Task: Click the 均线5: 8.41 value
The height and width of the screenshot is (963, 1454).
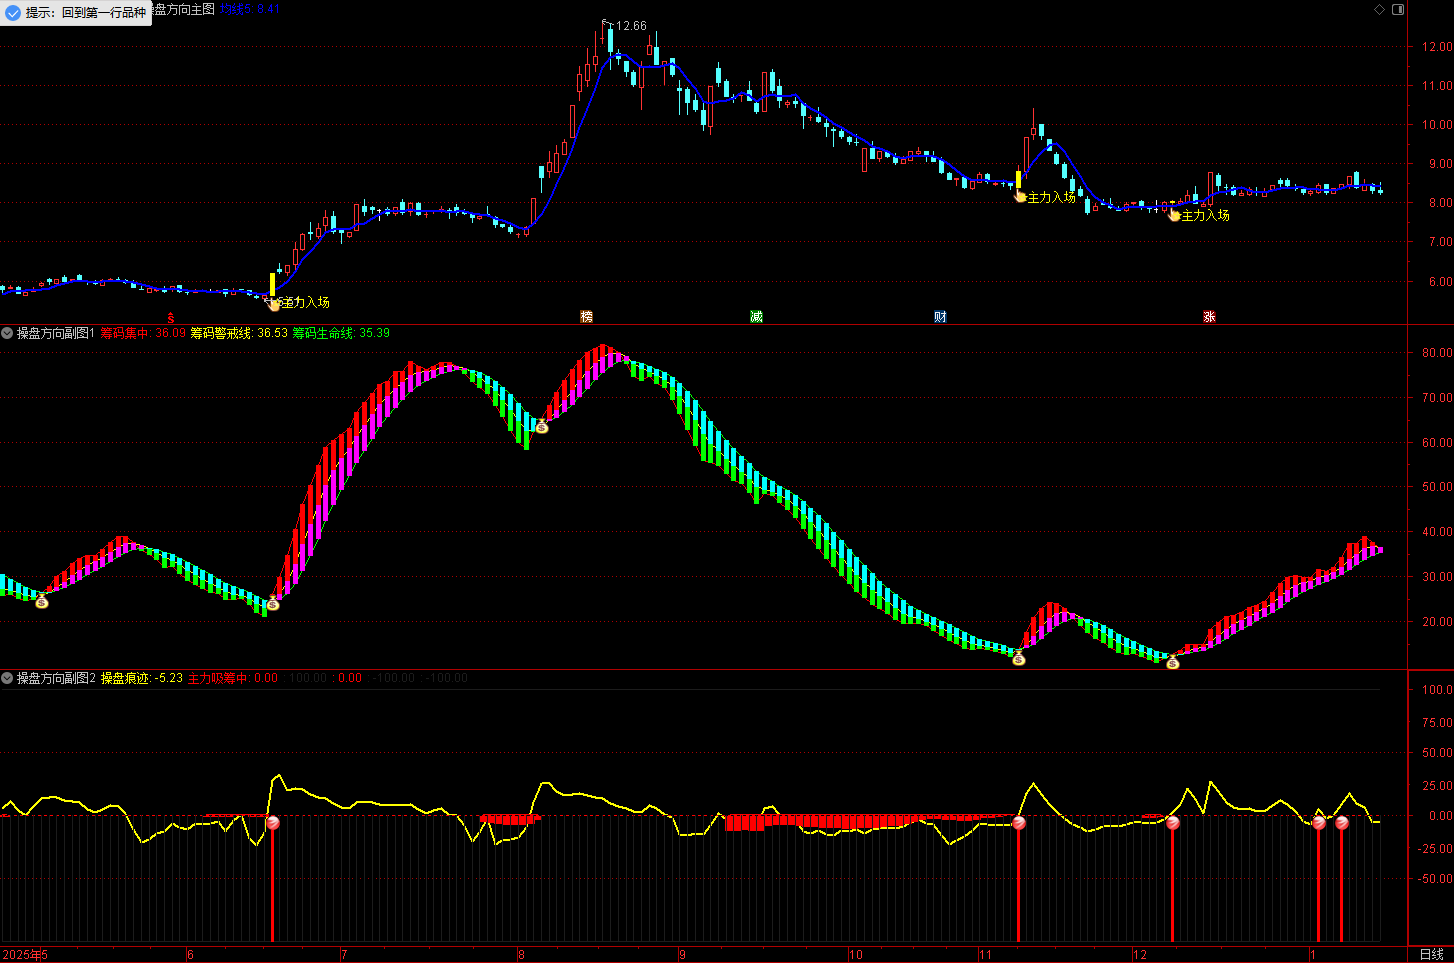Action: pyautogui.click(x=250, y=9)
